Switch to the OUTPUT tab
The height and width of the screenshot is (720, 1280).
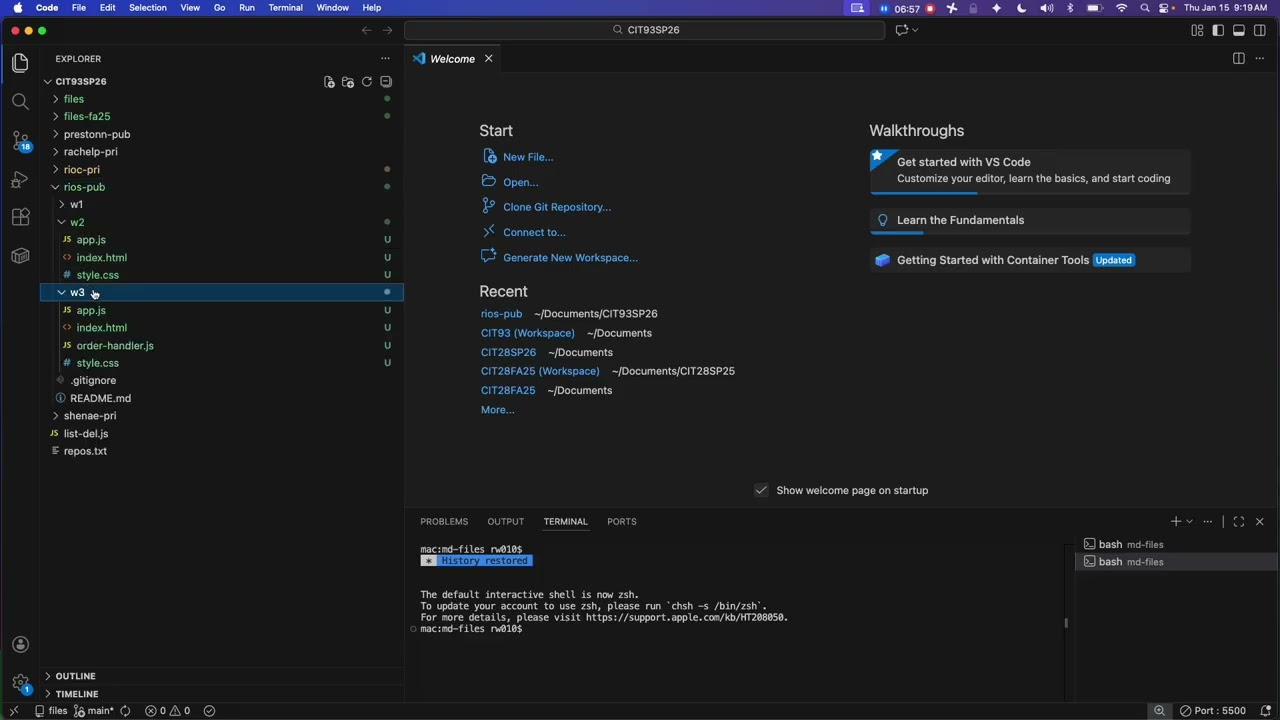505,522
